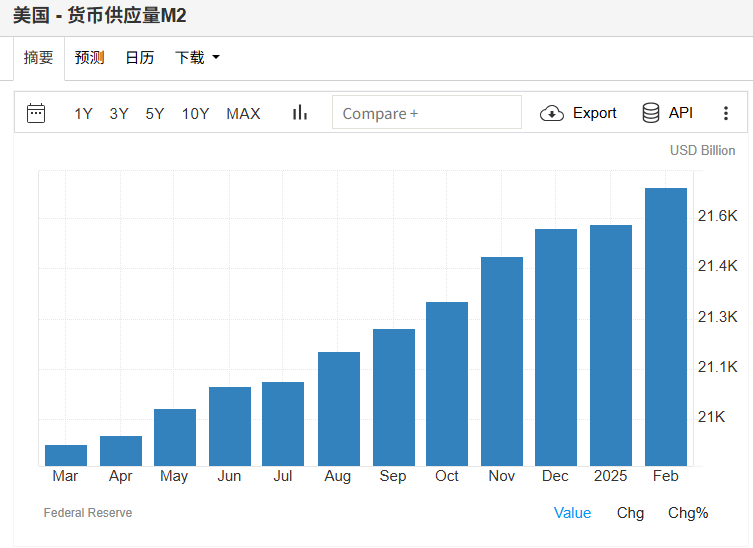Show chart by Value
Viewport: 753px width, 548px height.
pos(572,512)
